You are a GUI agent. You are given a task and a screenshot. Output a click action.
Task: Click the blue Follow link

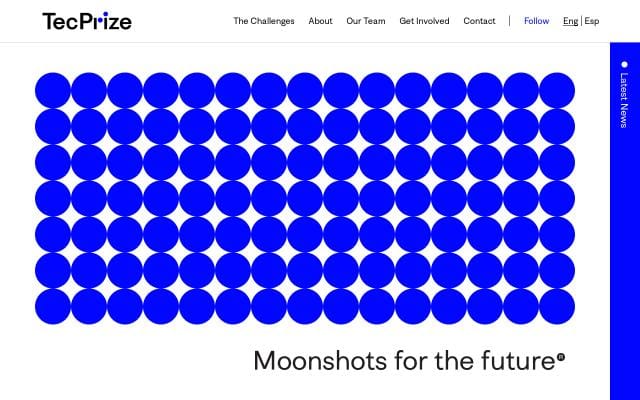pyautogui.click(x=536, y=21)
